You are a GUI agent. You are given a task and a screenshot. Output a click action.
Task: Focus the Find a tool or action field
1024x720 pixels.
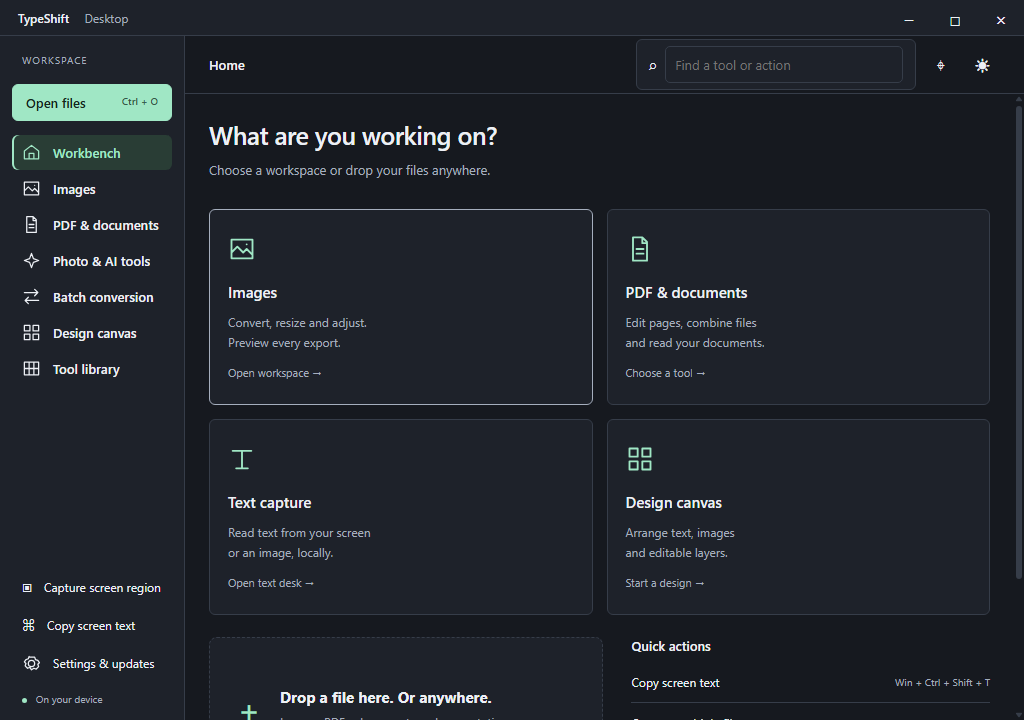tap(784, 65)
